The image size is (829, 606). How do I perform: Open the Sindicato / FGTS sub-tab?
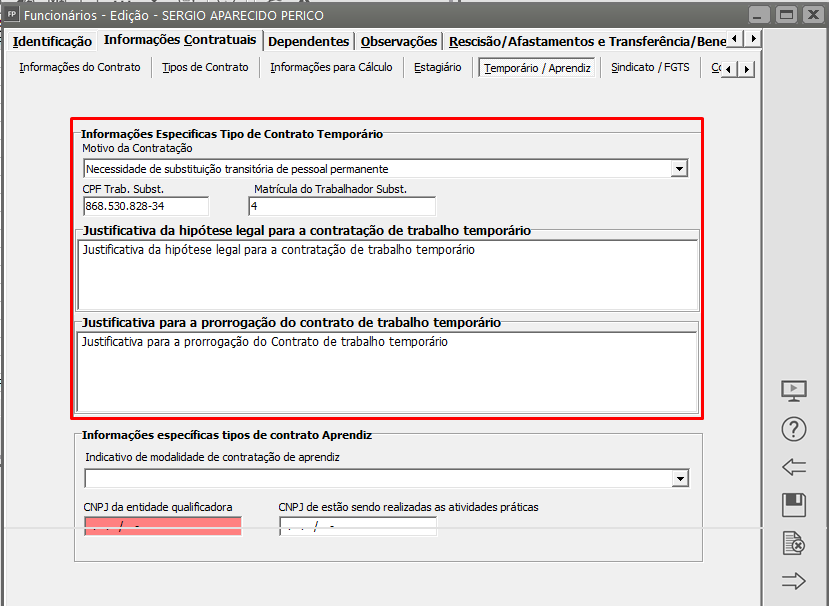(x=651, y=68)
